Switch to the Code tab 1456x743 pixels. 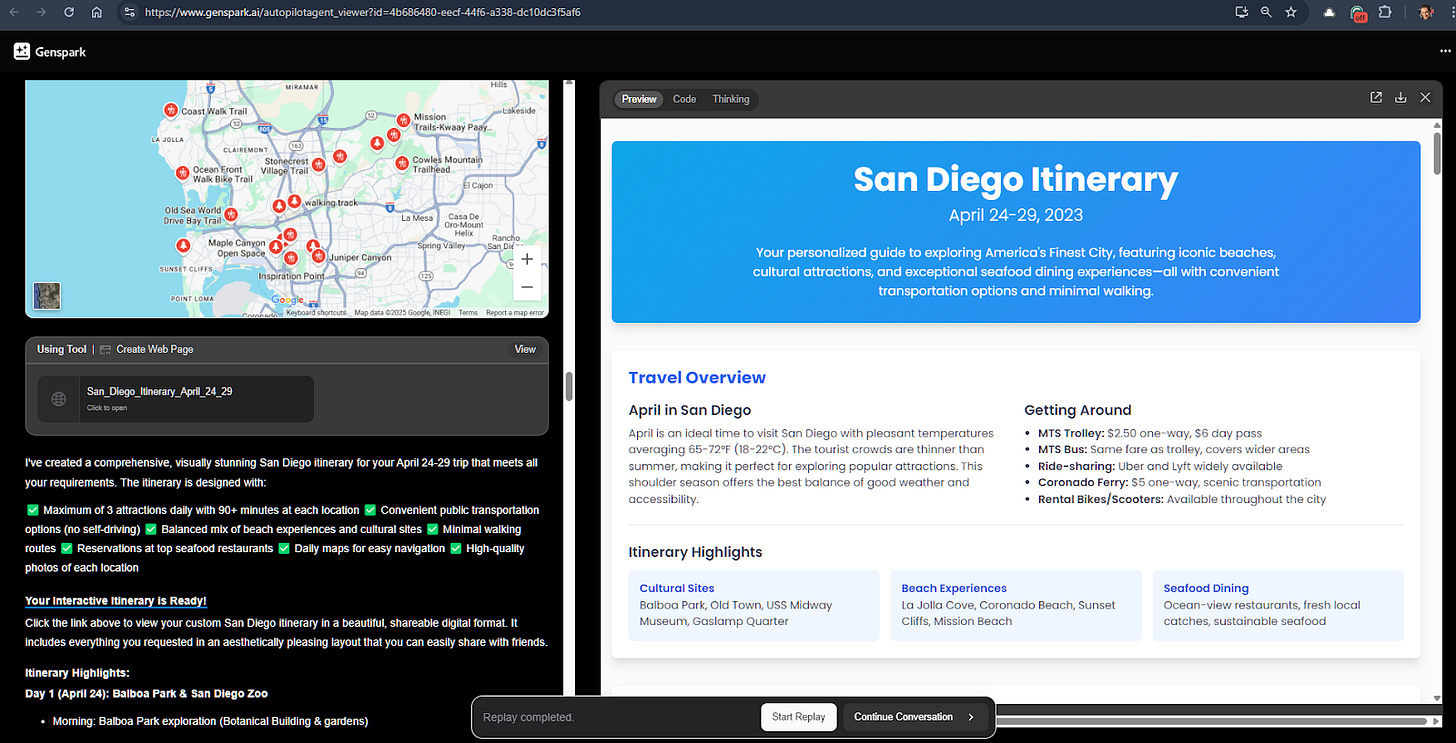(x=684, y=99)
